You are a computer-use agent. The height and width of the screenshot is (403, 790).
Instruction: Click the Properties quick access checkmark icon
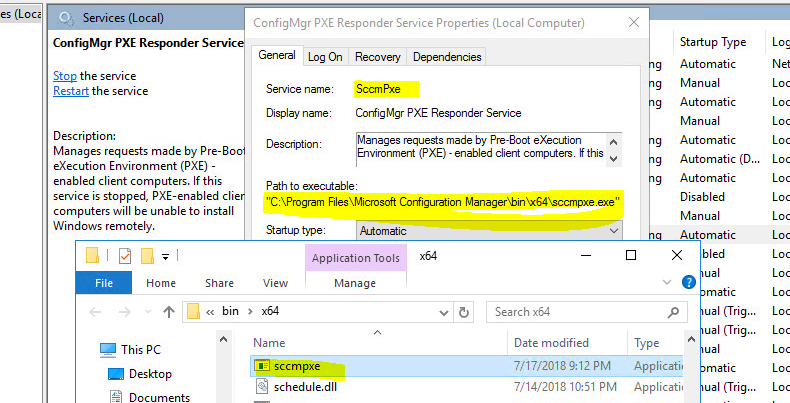coord(124,256)
